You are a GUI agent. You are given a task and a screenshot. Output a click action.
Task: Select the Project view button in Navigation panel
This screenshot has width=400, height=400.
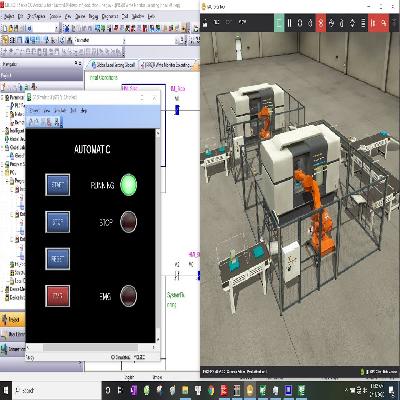(12, 320)
